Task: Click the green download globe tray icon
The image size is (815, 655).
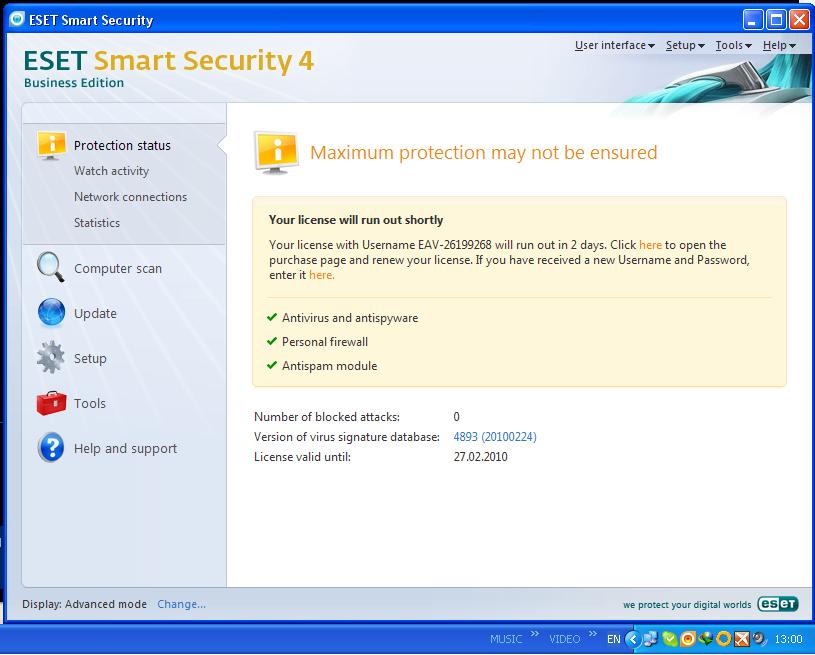Action: pyautogui.click(x=705, y=638)
